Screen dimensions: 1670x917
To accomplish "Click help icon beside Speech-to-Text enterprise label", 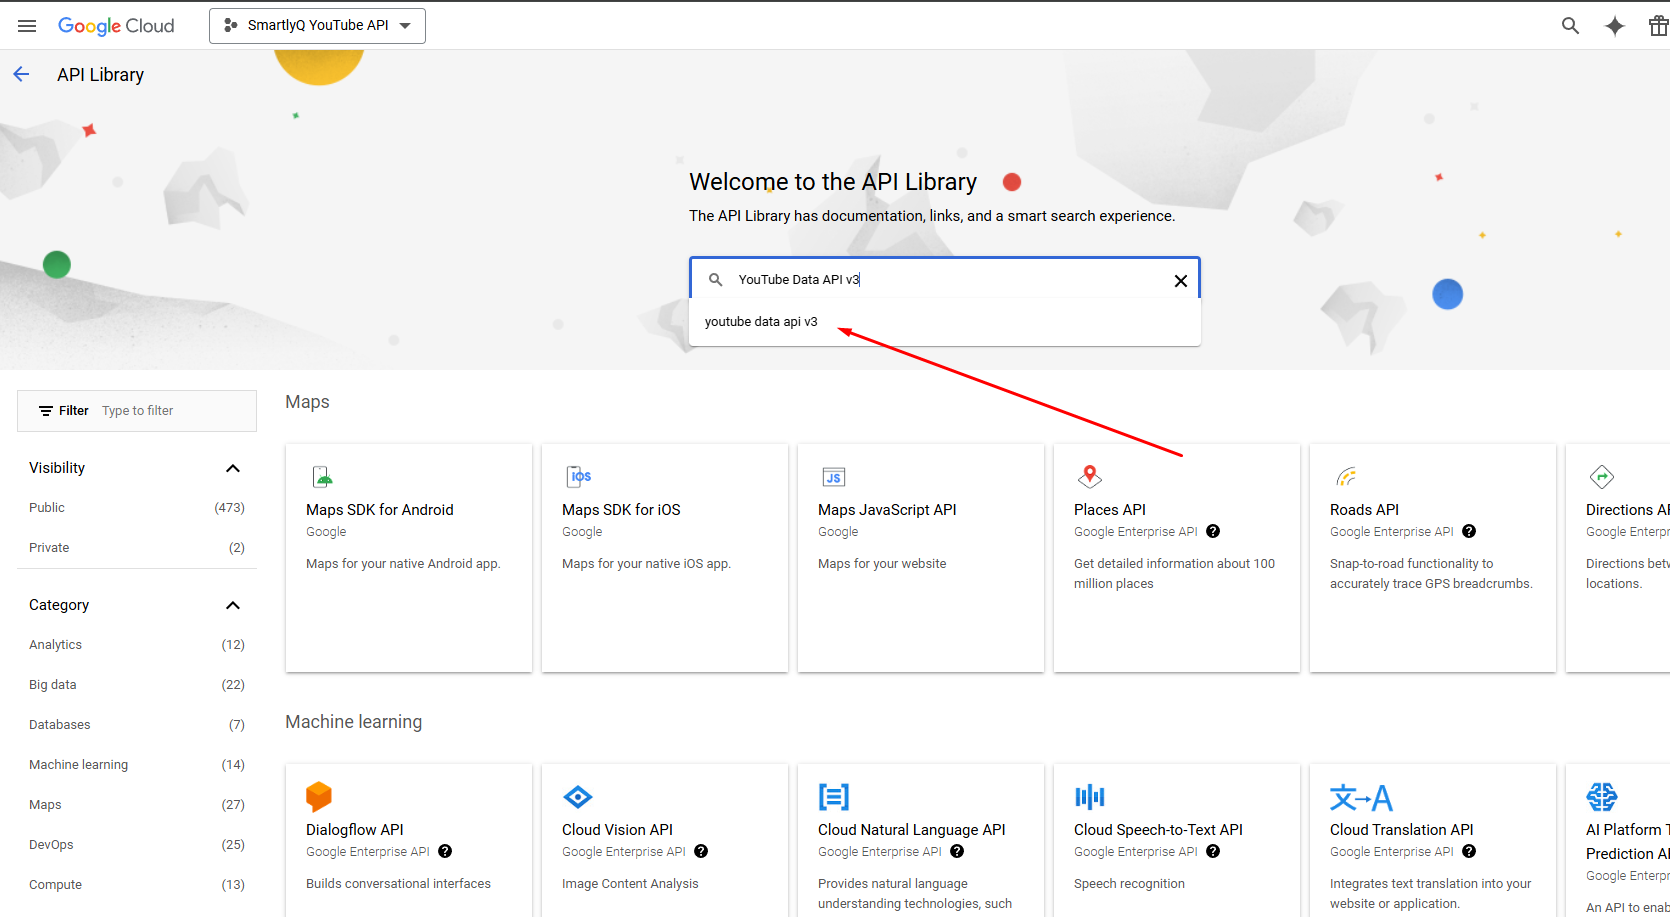I will tap(1213, 851).
